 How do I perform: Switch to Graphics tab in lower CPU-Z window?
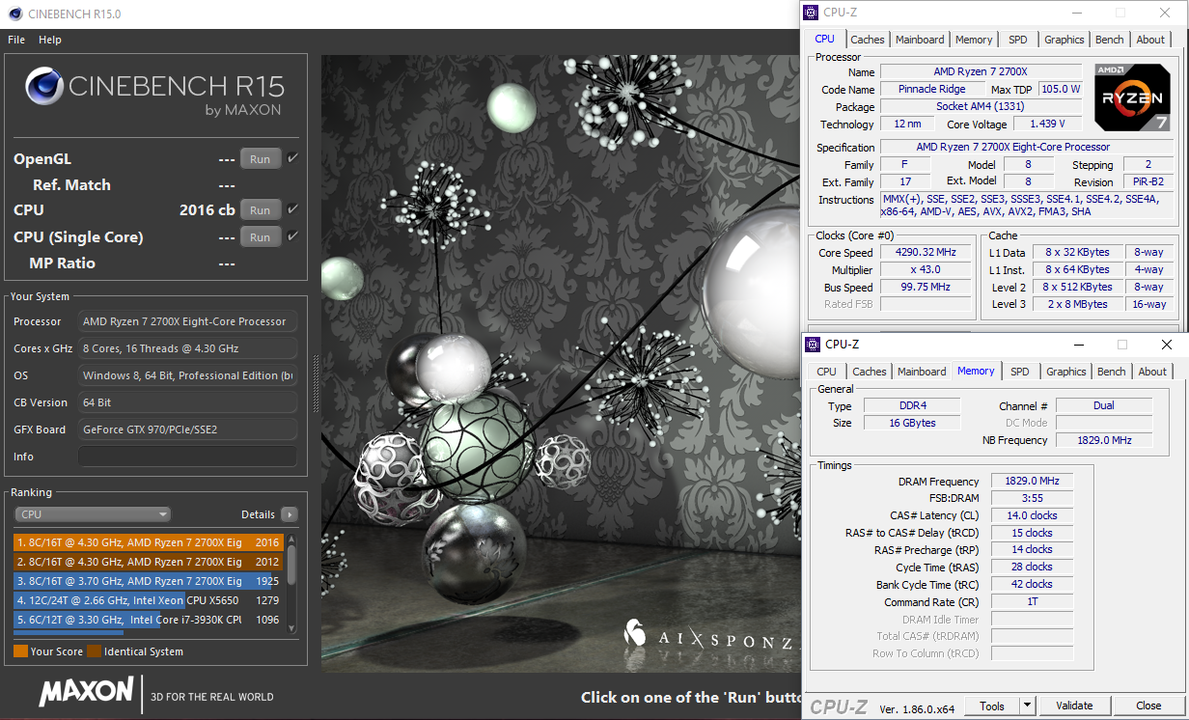coord(1065,371)
